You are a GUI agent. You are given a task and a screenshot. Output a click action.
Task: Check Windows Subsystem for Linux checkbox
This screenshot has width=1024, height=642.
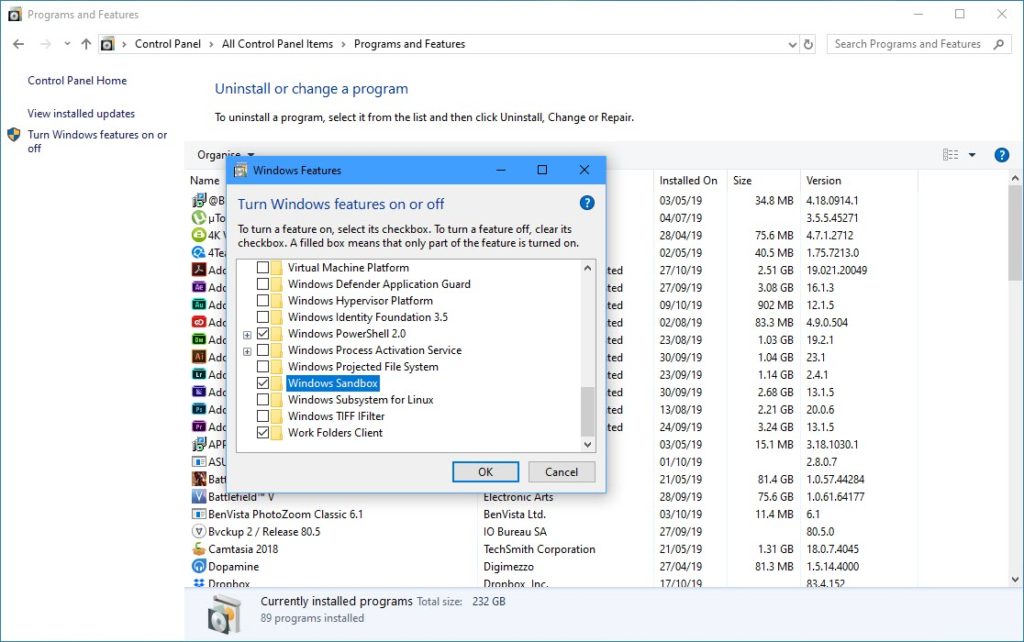pos(263,399)
